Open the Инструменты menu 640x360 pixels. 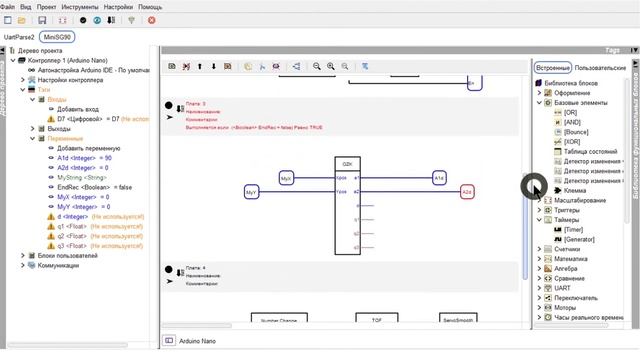(x=80, y=7)
